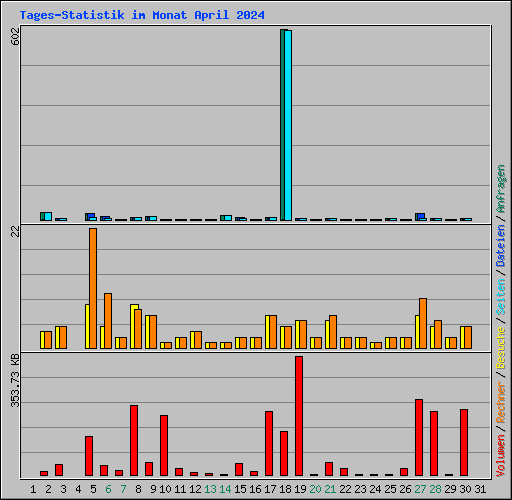Click the '602' y-axis maximum label
The width and height of the screenshot is (512, 500).
coord(15,36)
